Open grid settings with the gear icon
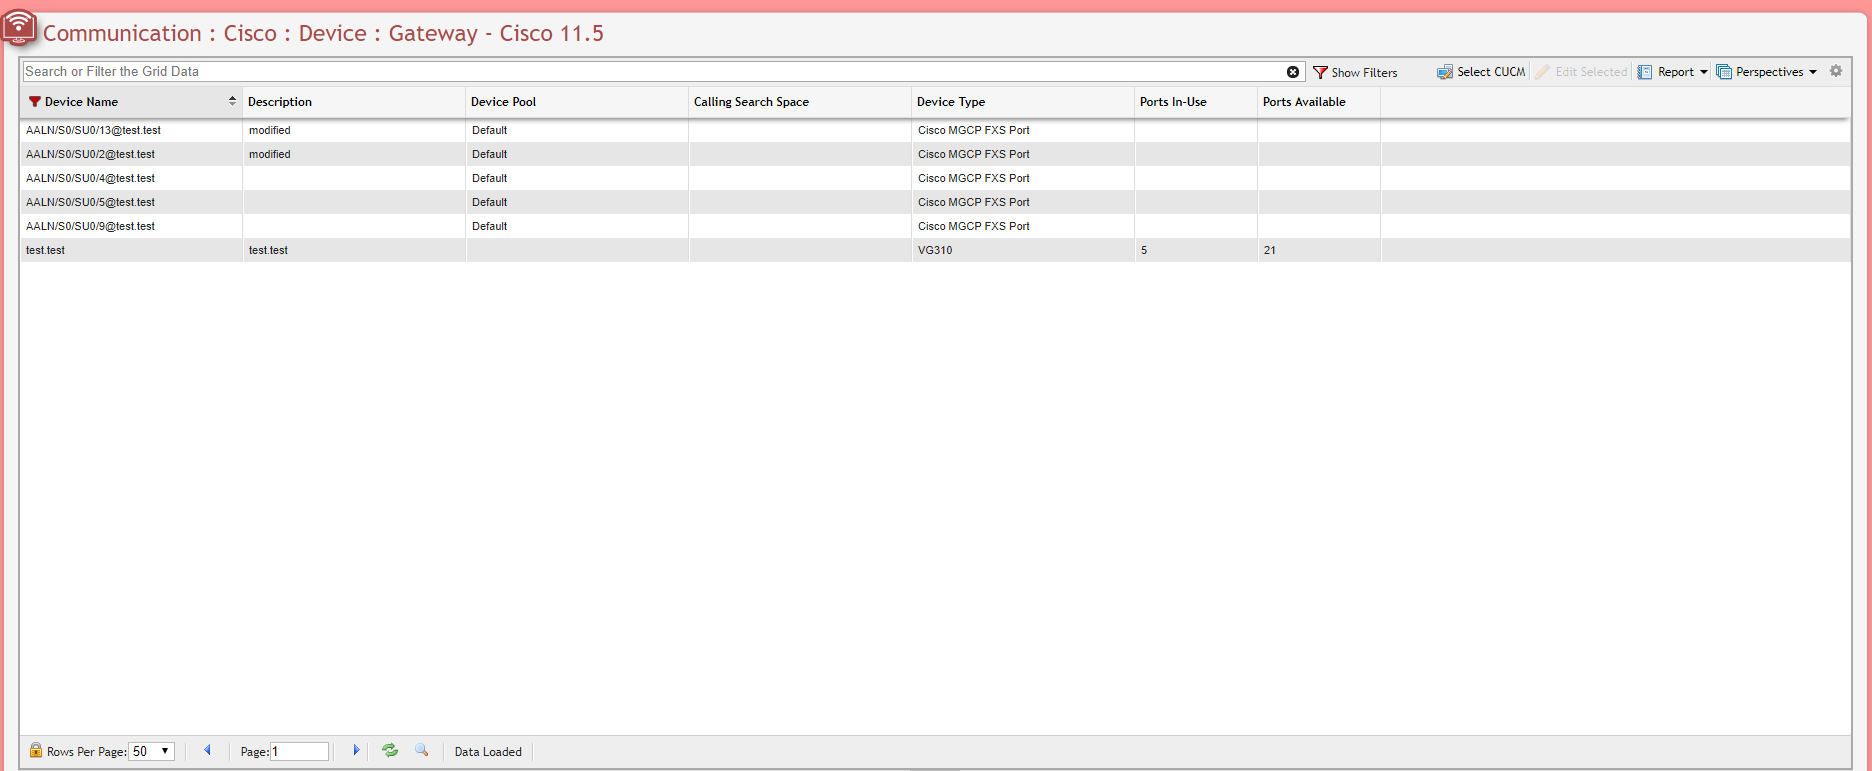This screenshot has height=771, width=1872. (1836, 71)
